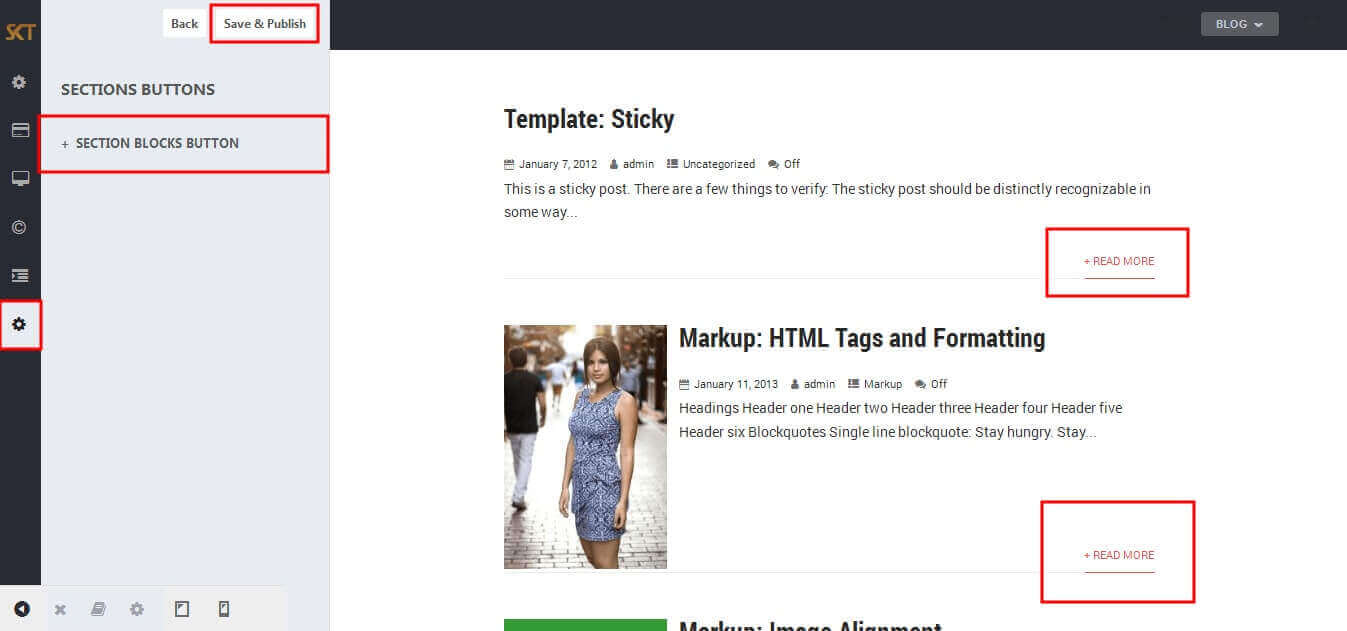
Task: Open the copyright footer icon in sidebar
Action: click(x=19, y=227)
